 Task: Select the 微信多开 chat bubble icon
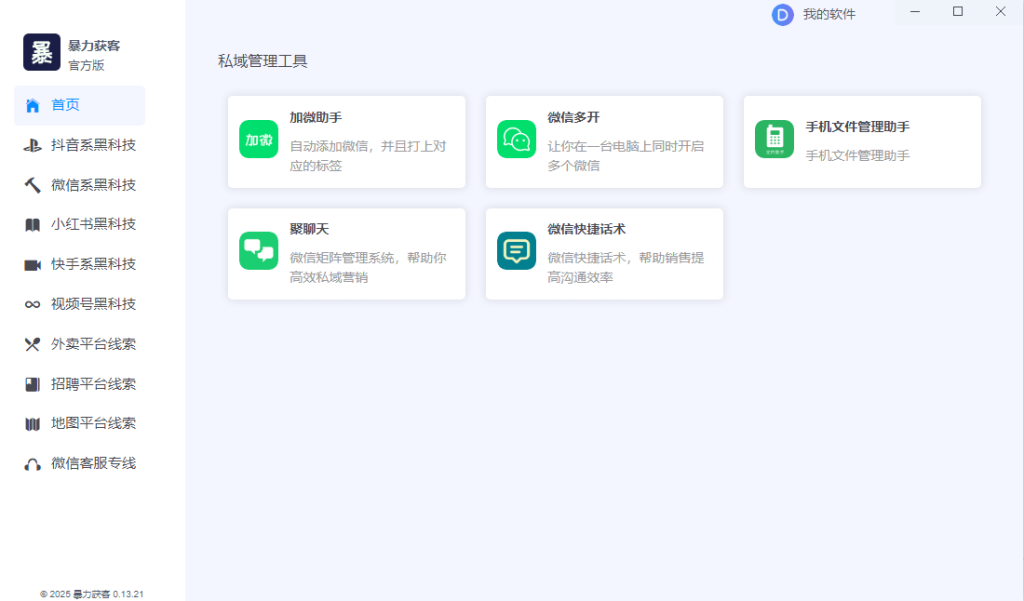pyautogui.click(x=515, y=138)
